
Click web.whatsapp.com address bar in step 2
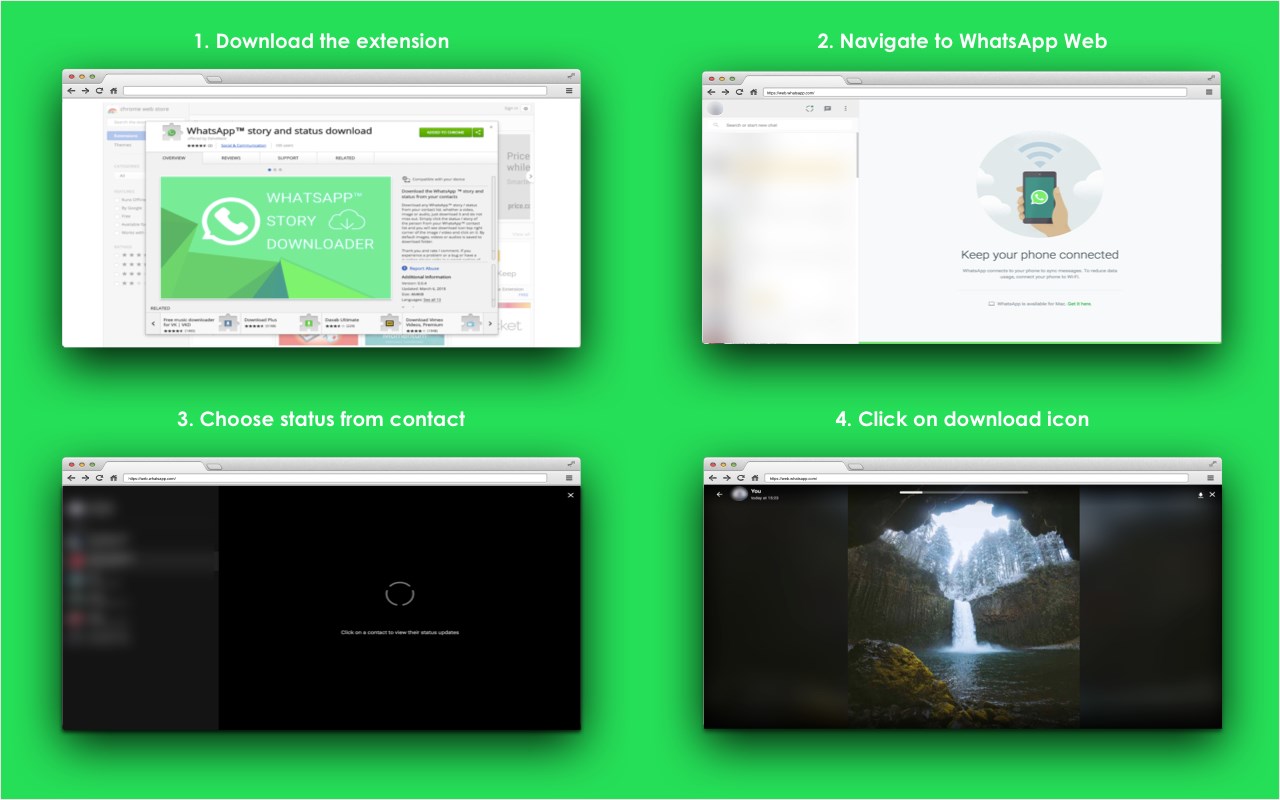[974, 92]
